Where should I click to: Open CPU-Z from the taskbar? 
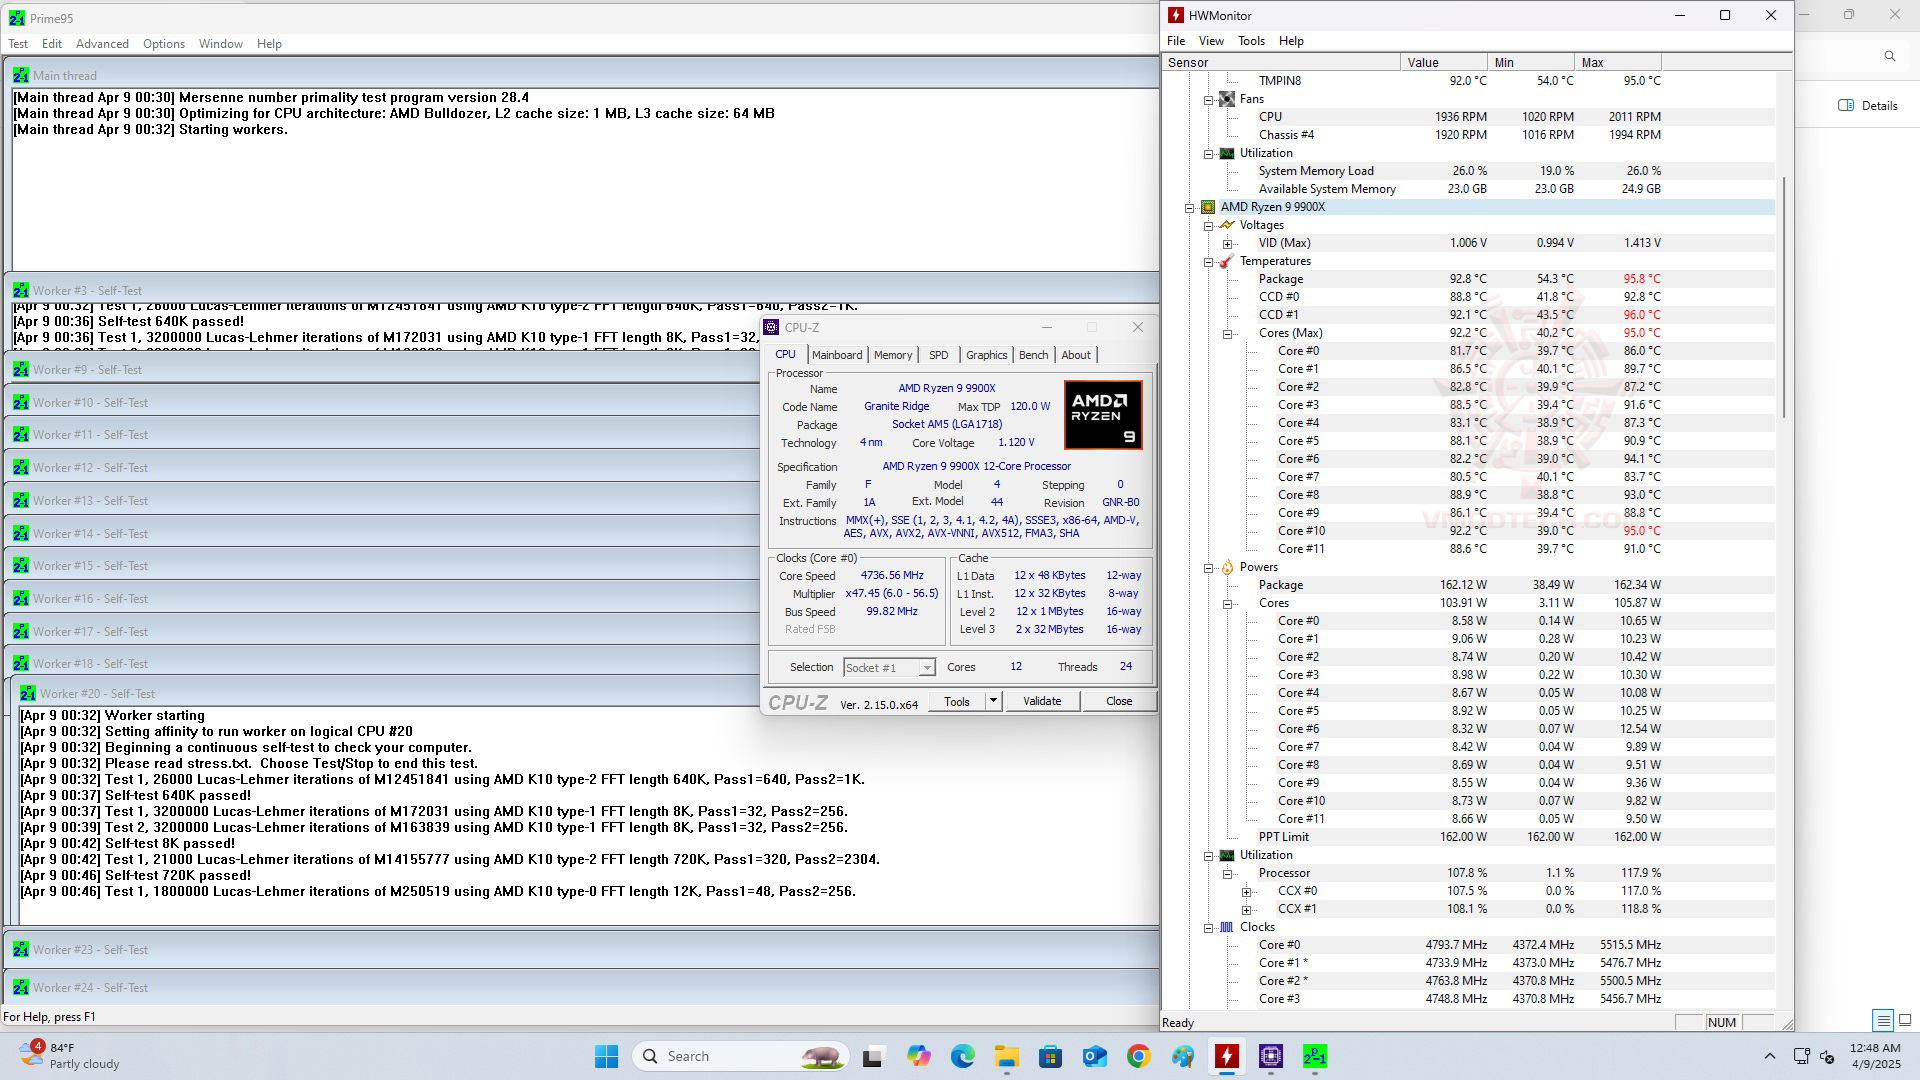pos(1270,1055)
